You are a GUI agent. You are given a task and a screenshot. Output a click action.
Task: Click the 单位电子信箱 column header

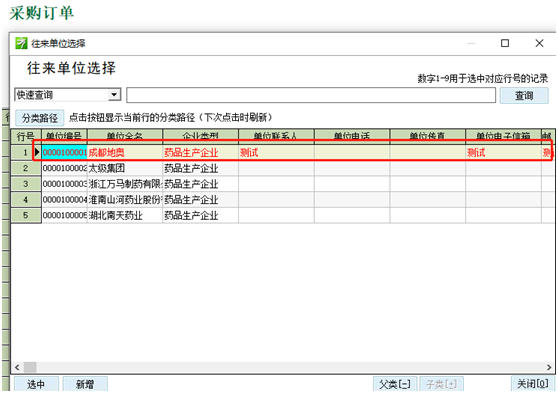503,136
